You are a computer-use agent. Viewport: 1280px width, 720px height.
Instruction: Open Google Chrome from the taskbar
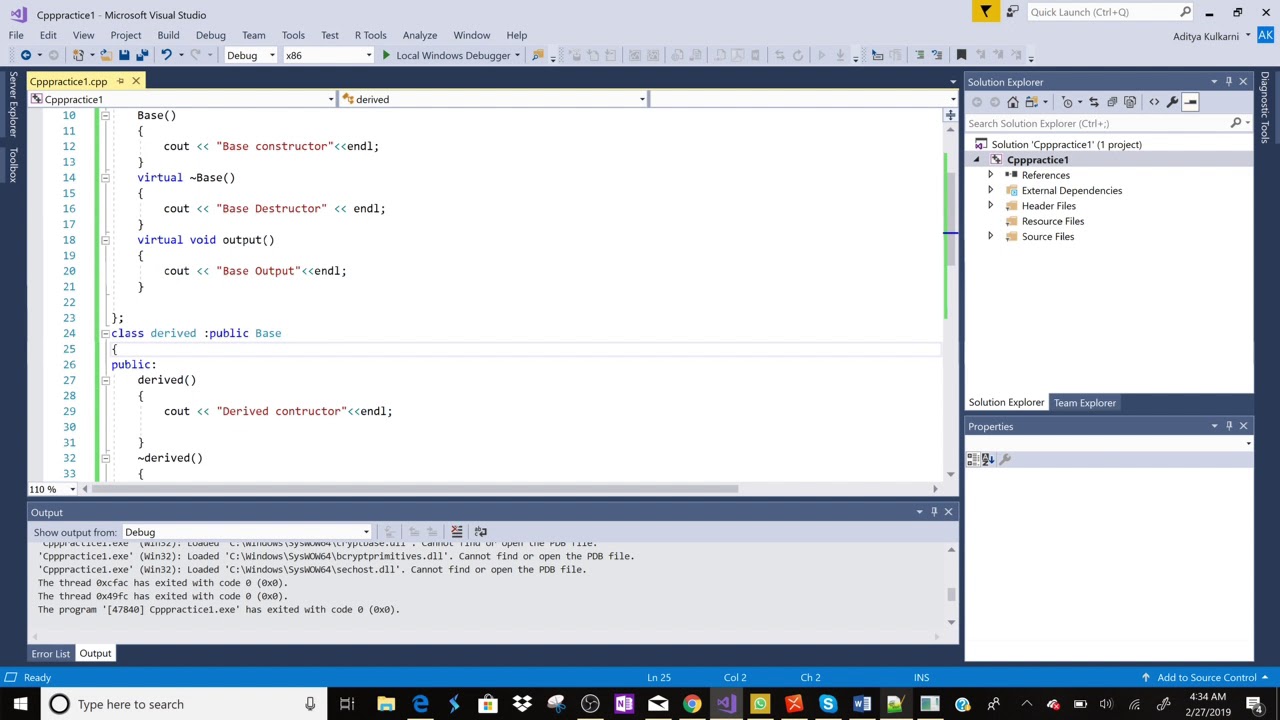click(692, 704)
